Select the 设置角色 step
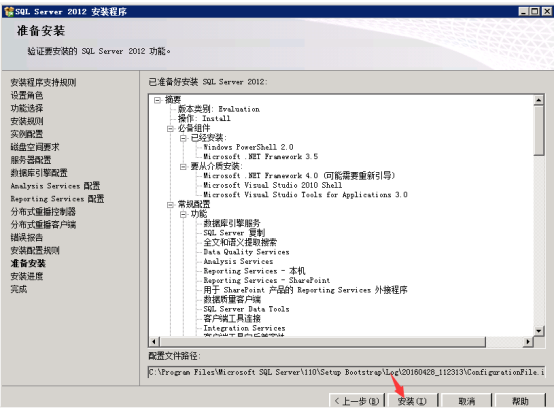The width and height of the screenshot is (554, 408). [x=27, y=95]
